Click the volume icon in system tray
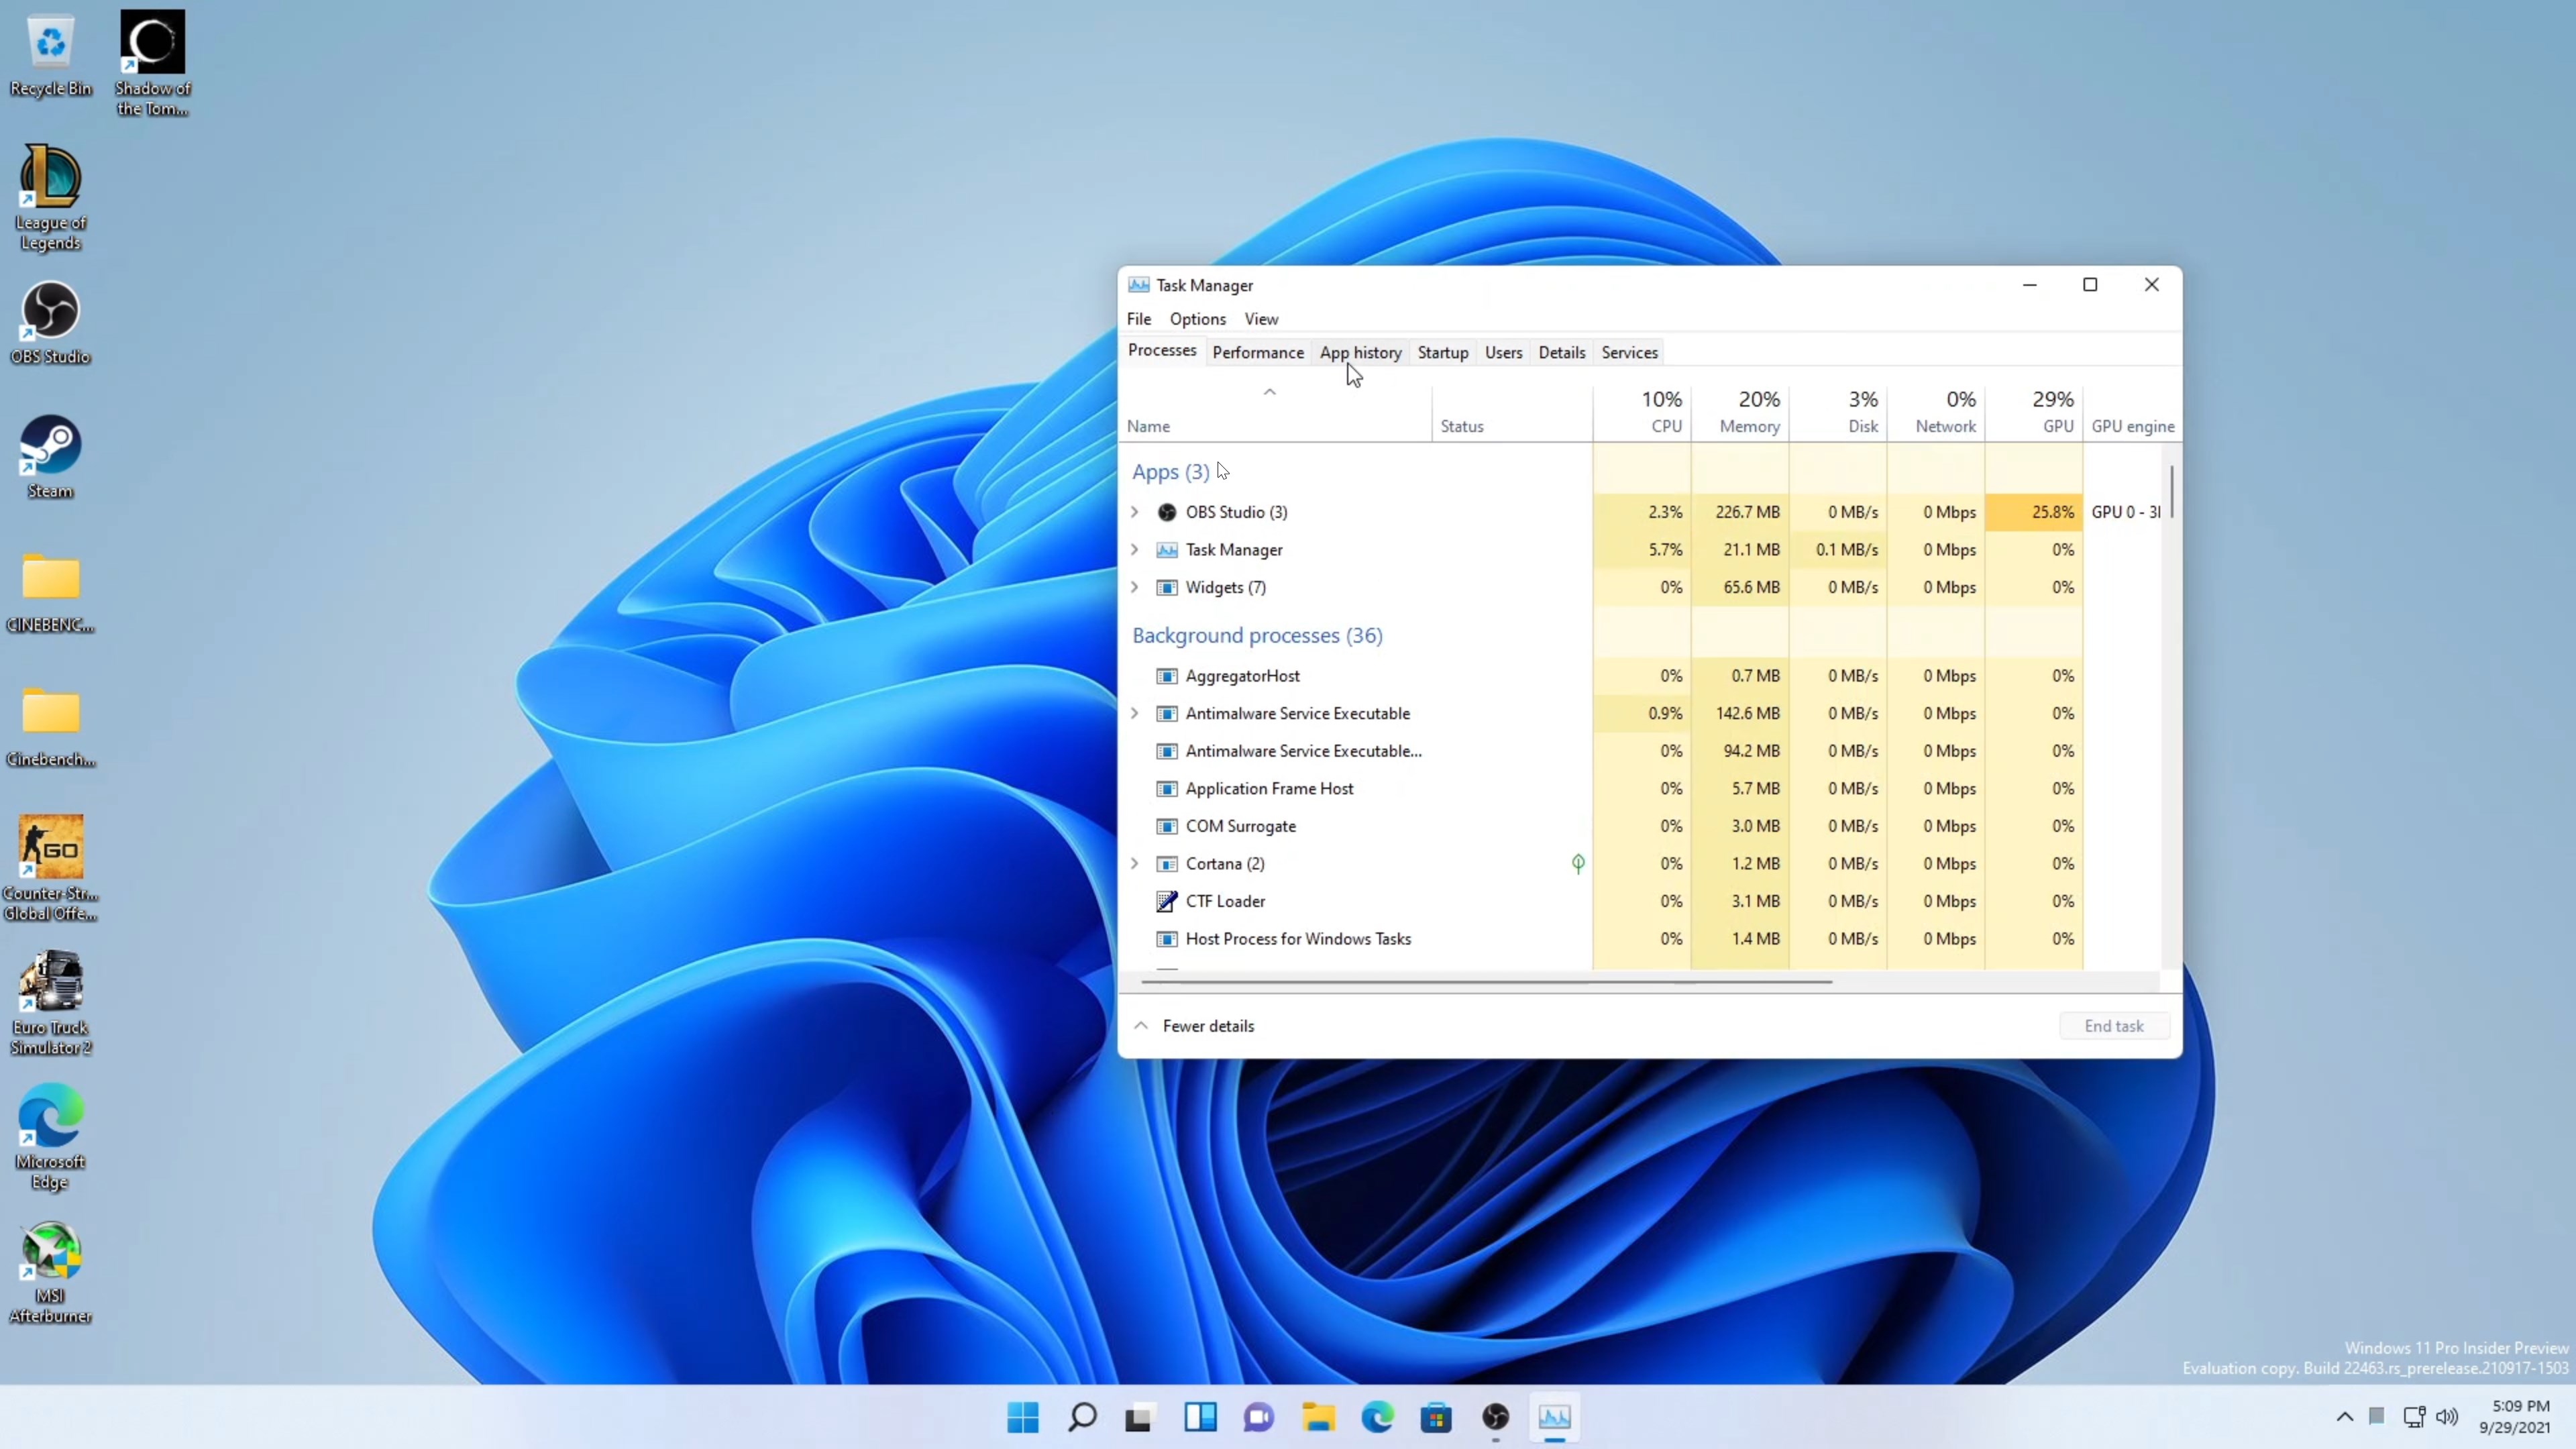This screenshot has width=2576, height=1449. [x=2447, y=1417]
